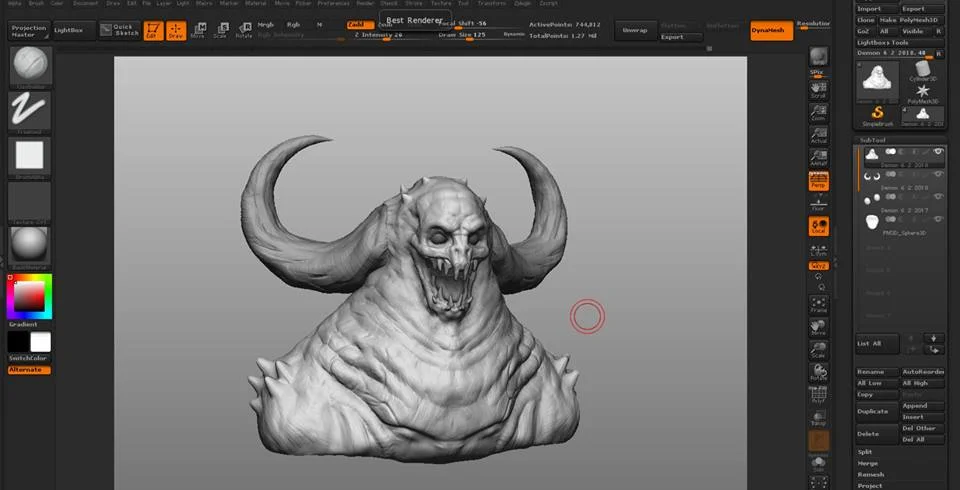Click the Actual size icon
The height and width of the screenshot is (490, 960).
pos(819,135)
